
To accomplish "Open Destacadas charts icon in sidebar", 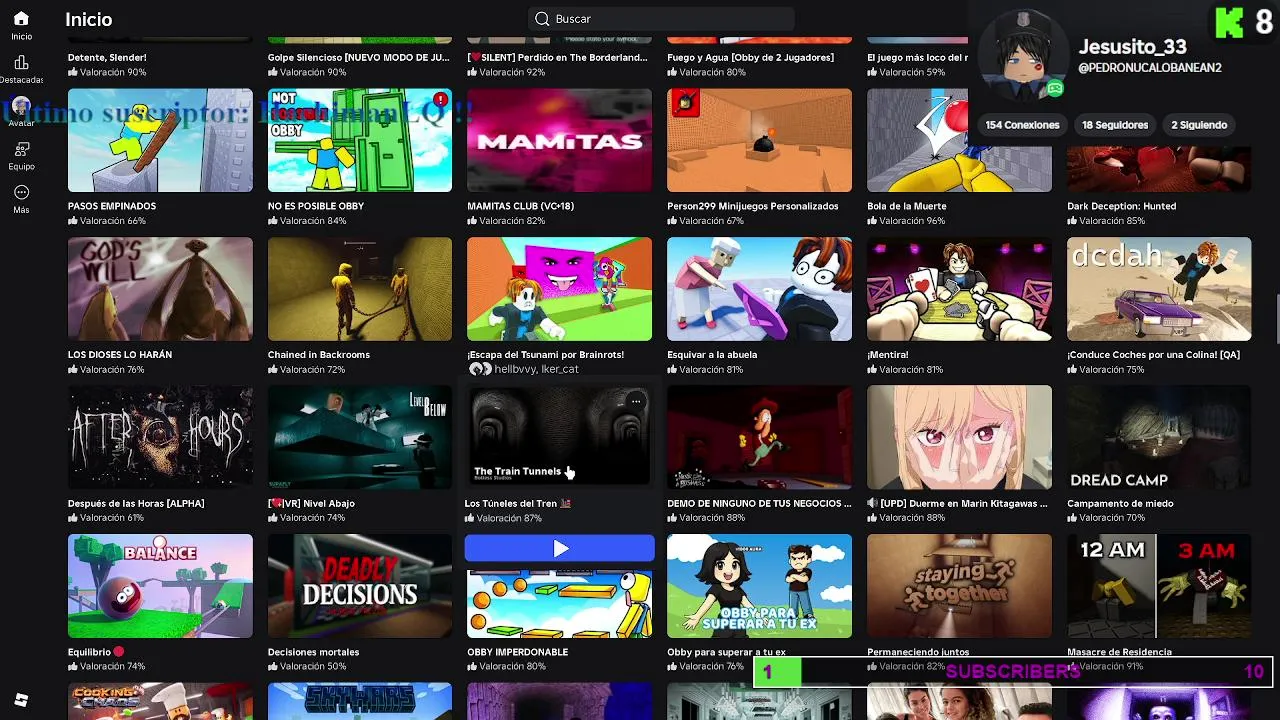I will [21, 63].
